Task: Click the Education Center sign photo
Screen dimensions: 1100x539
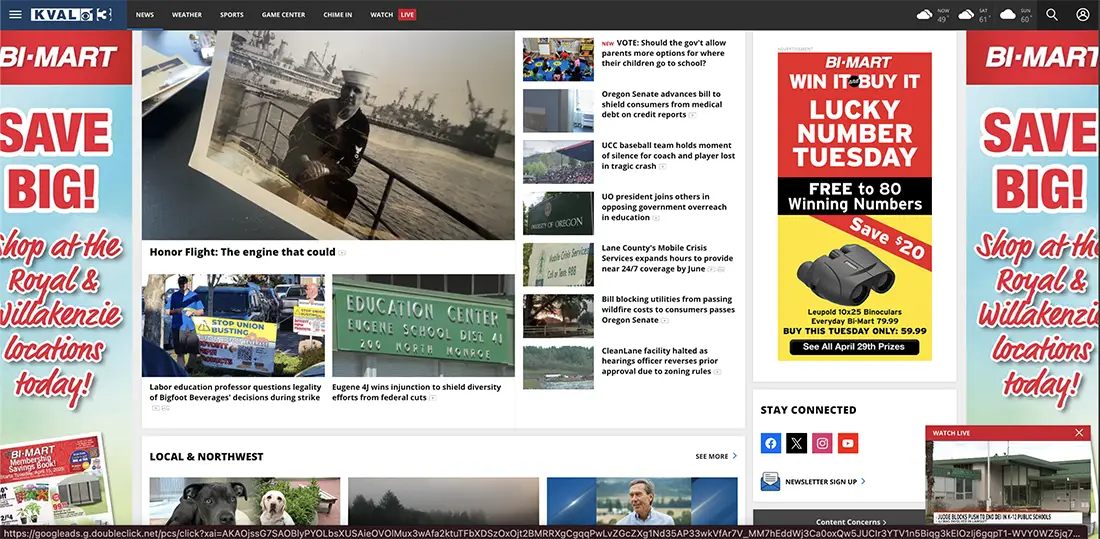Action: click(x=423, y=326)
